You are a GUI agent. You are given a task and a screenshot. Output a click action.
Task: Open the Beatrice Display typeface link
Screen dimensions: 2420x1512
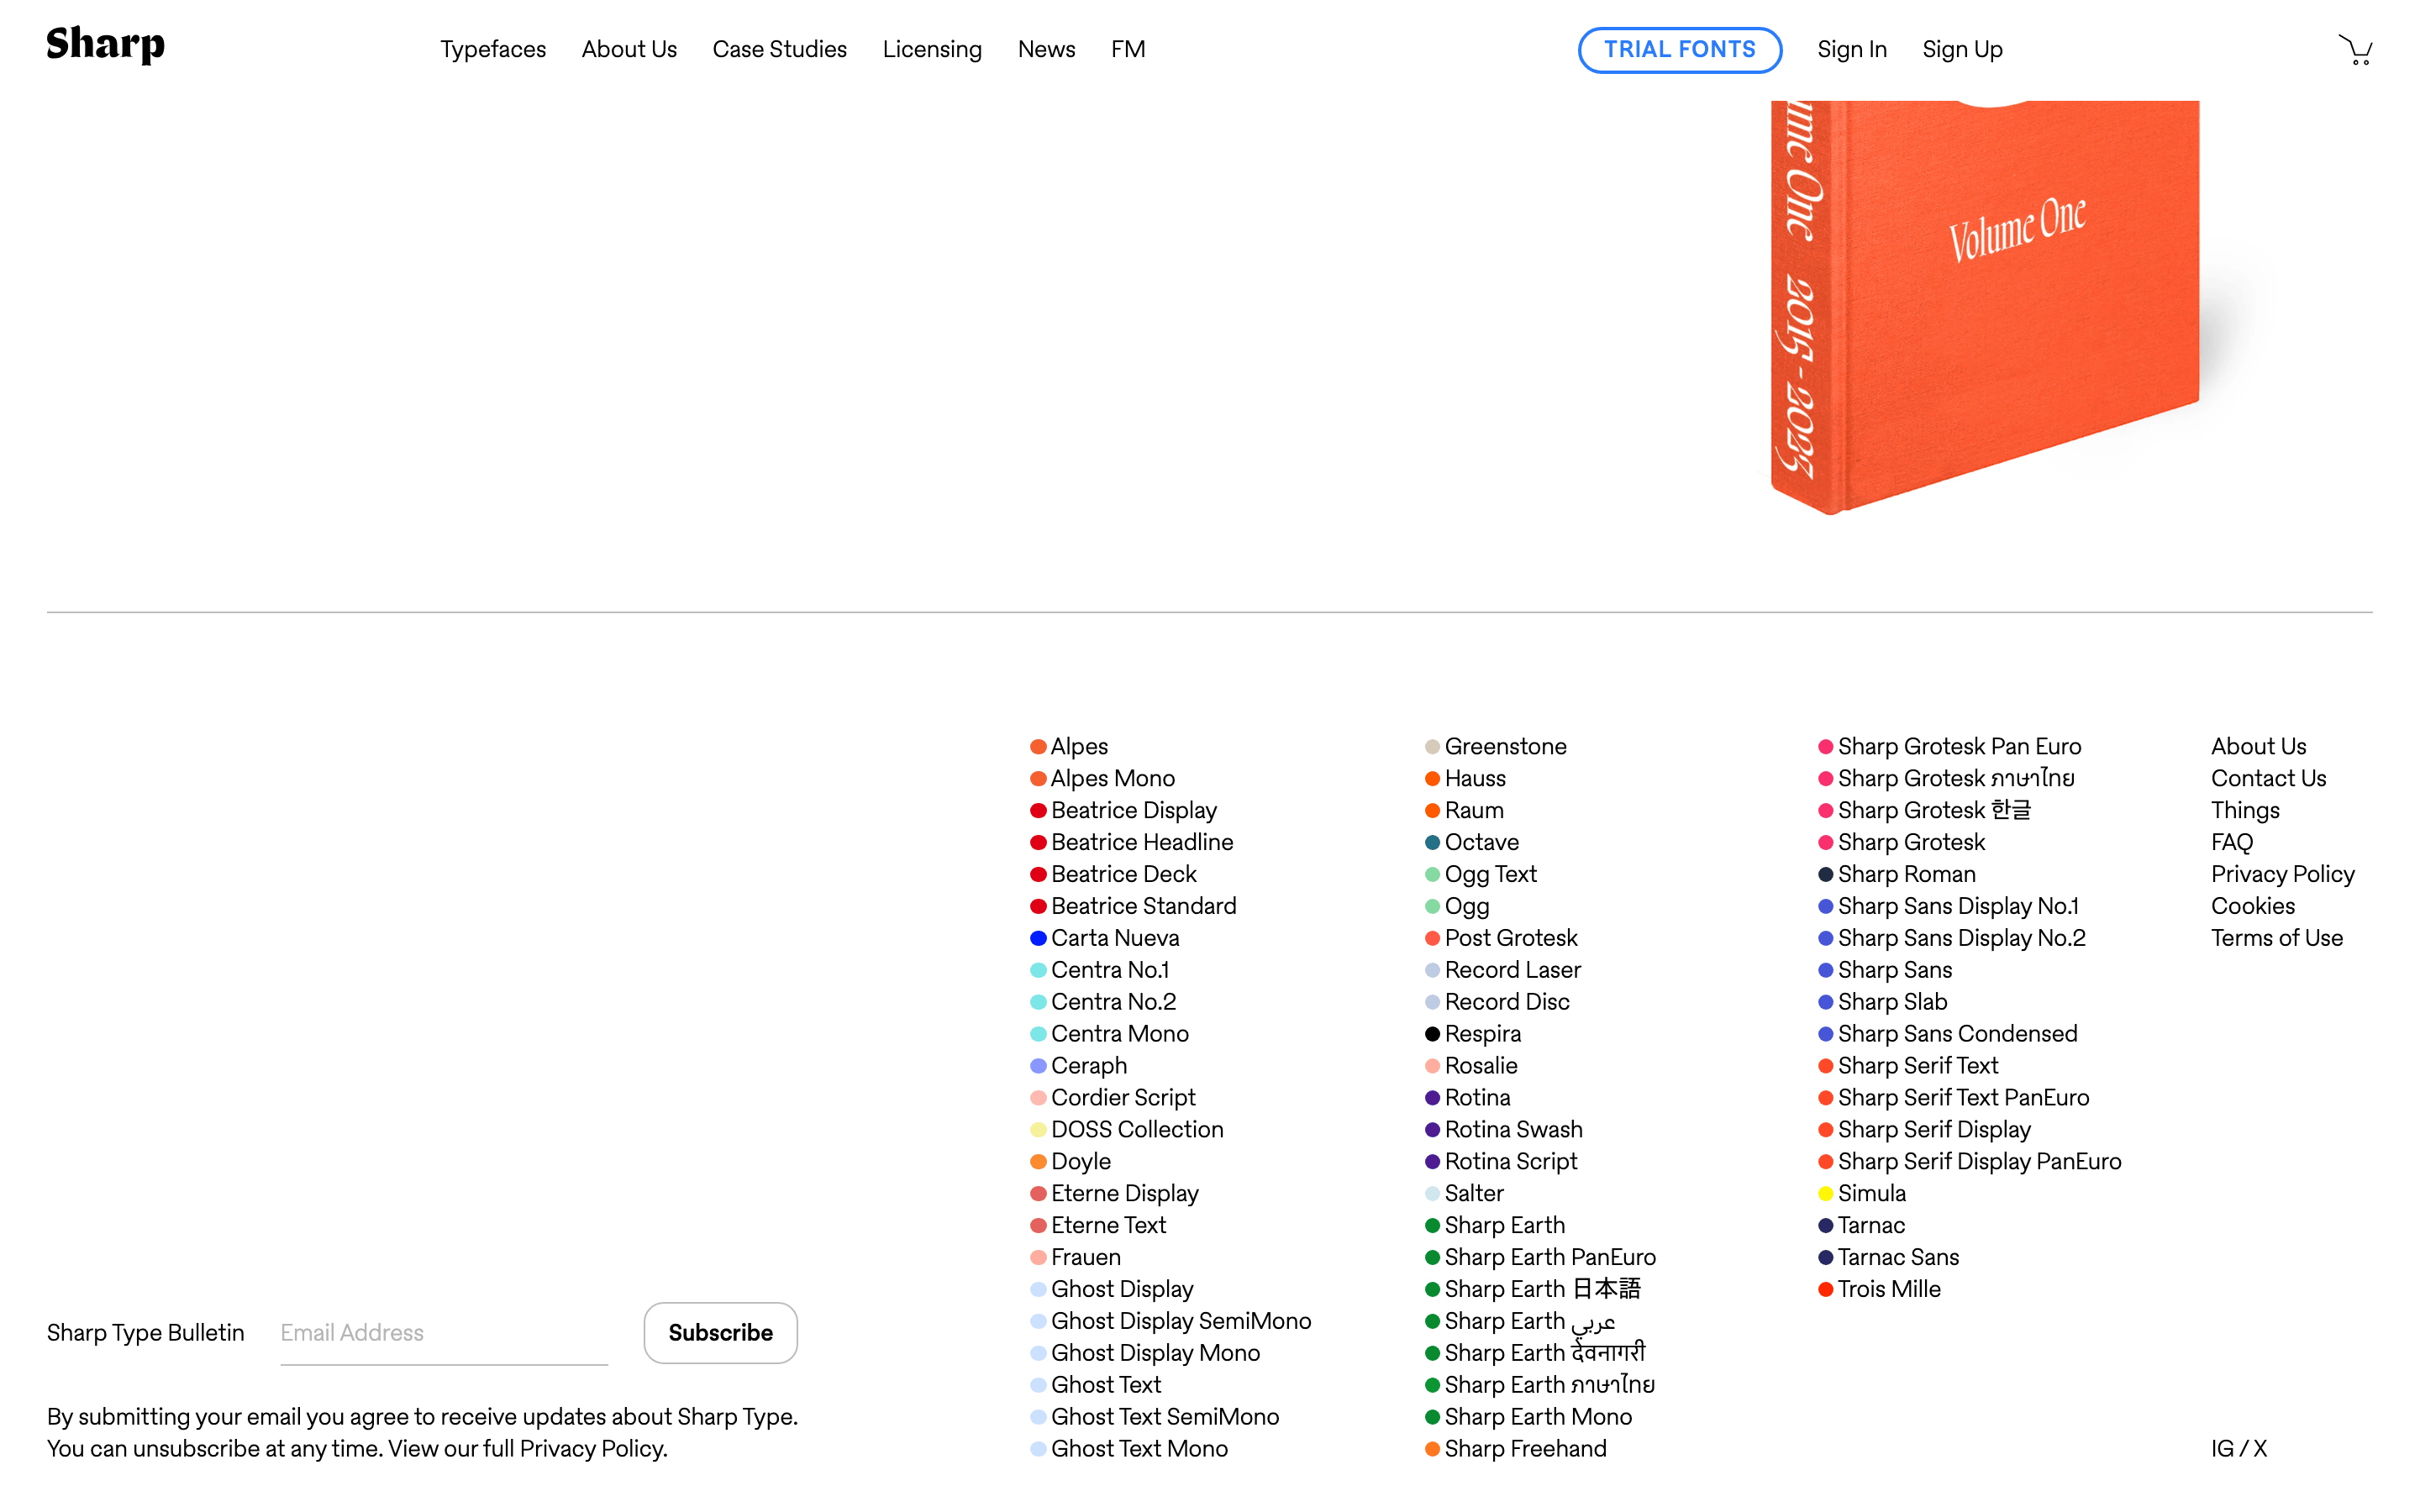pos(1133,810)
